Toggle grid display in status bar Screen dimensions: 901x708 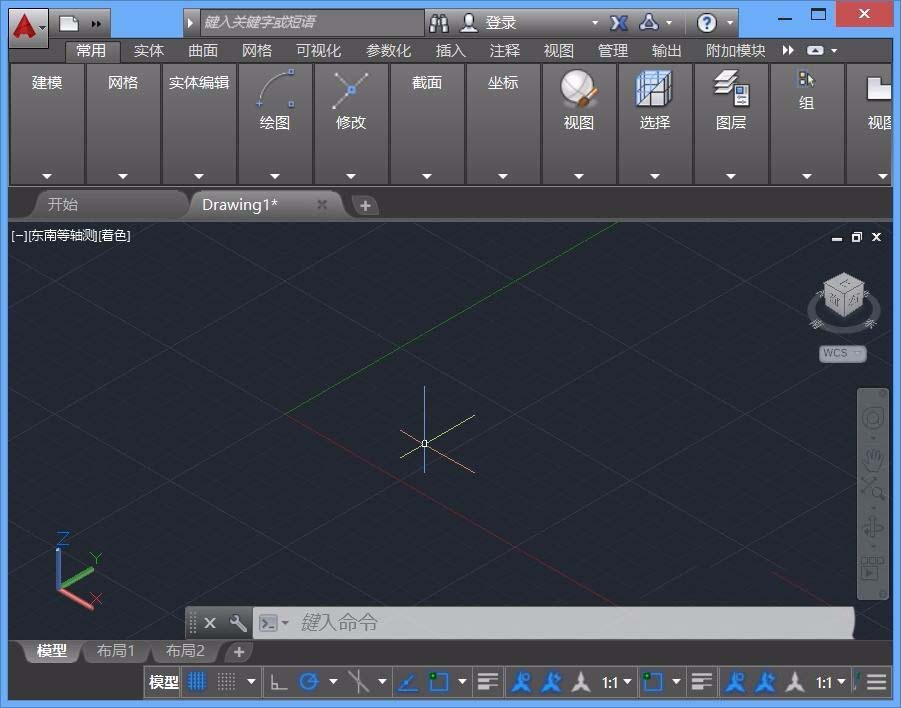(196, 682)
